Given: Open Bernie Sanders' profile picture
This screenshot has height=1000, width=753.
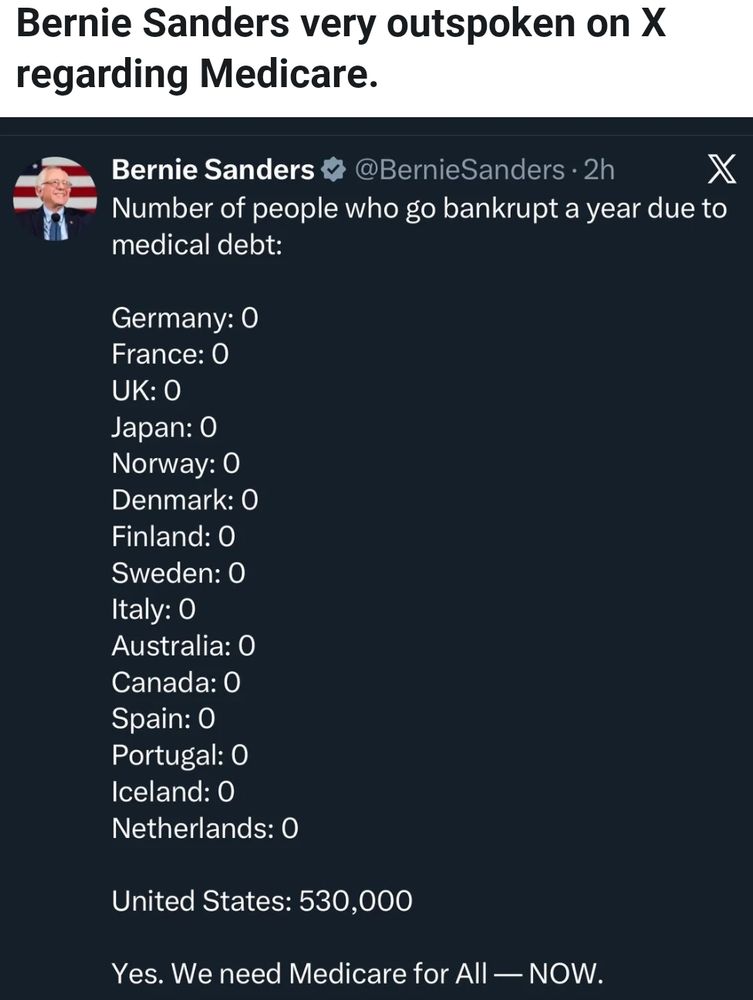Looking at the screenshot, I should [55, 198].
